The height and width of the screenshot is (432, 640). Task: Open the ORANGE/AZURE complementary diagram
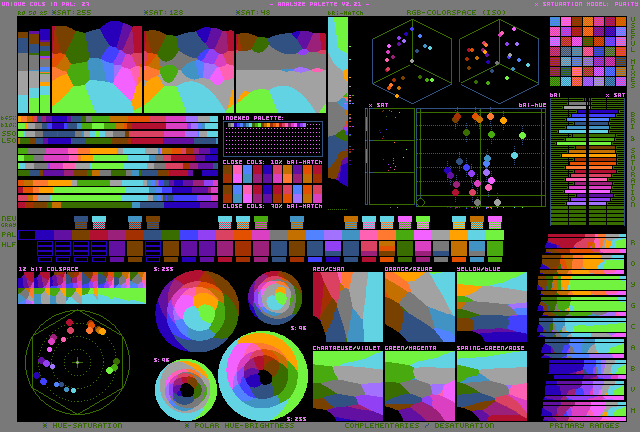pos(420,307)
